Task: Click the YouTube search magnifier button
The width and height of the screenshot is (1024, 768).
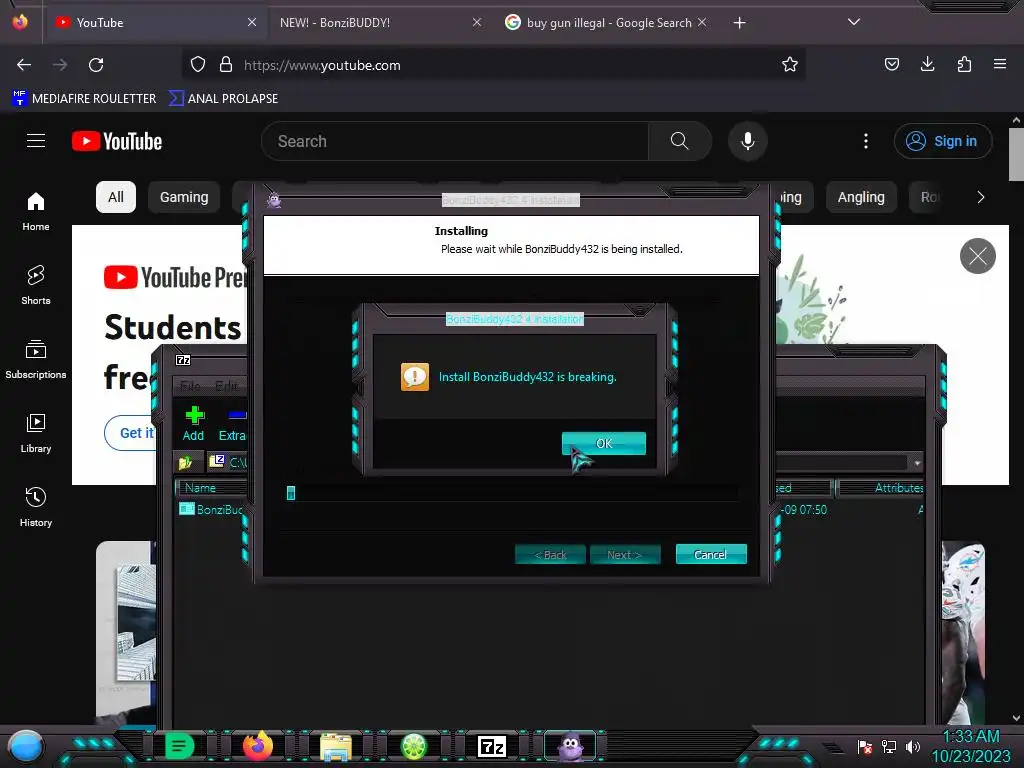Action: tap(680, 141)
